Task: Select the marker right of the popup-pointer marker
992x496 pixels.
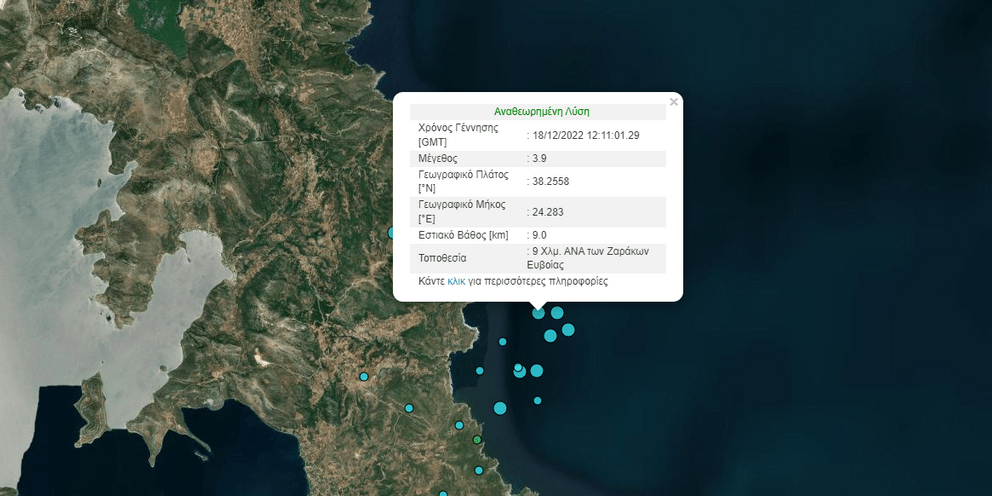Action: 557,313
